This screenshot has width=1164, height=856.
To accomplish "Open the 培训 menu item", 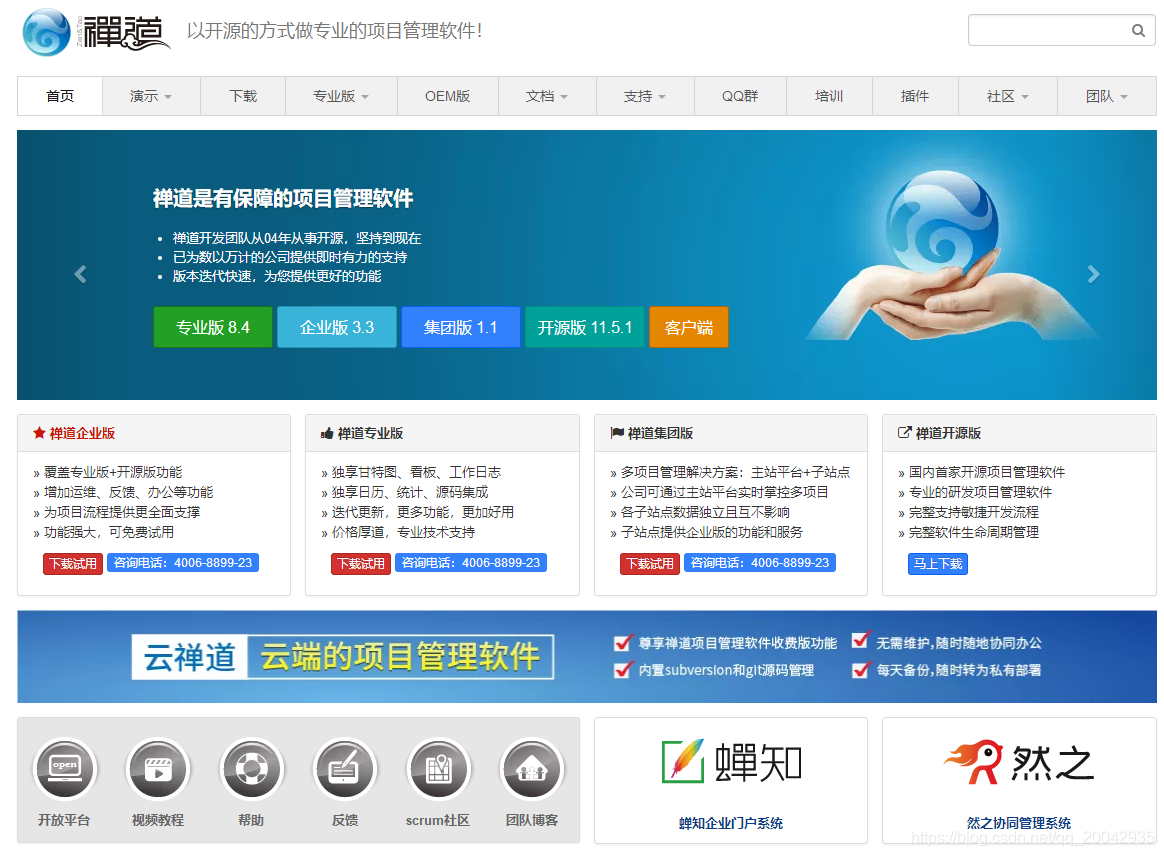I will coord(829,96).
